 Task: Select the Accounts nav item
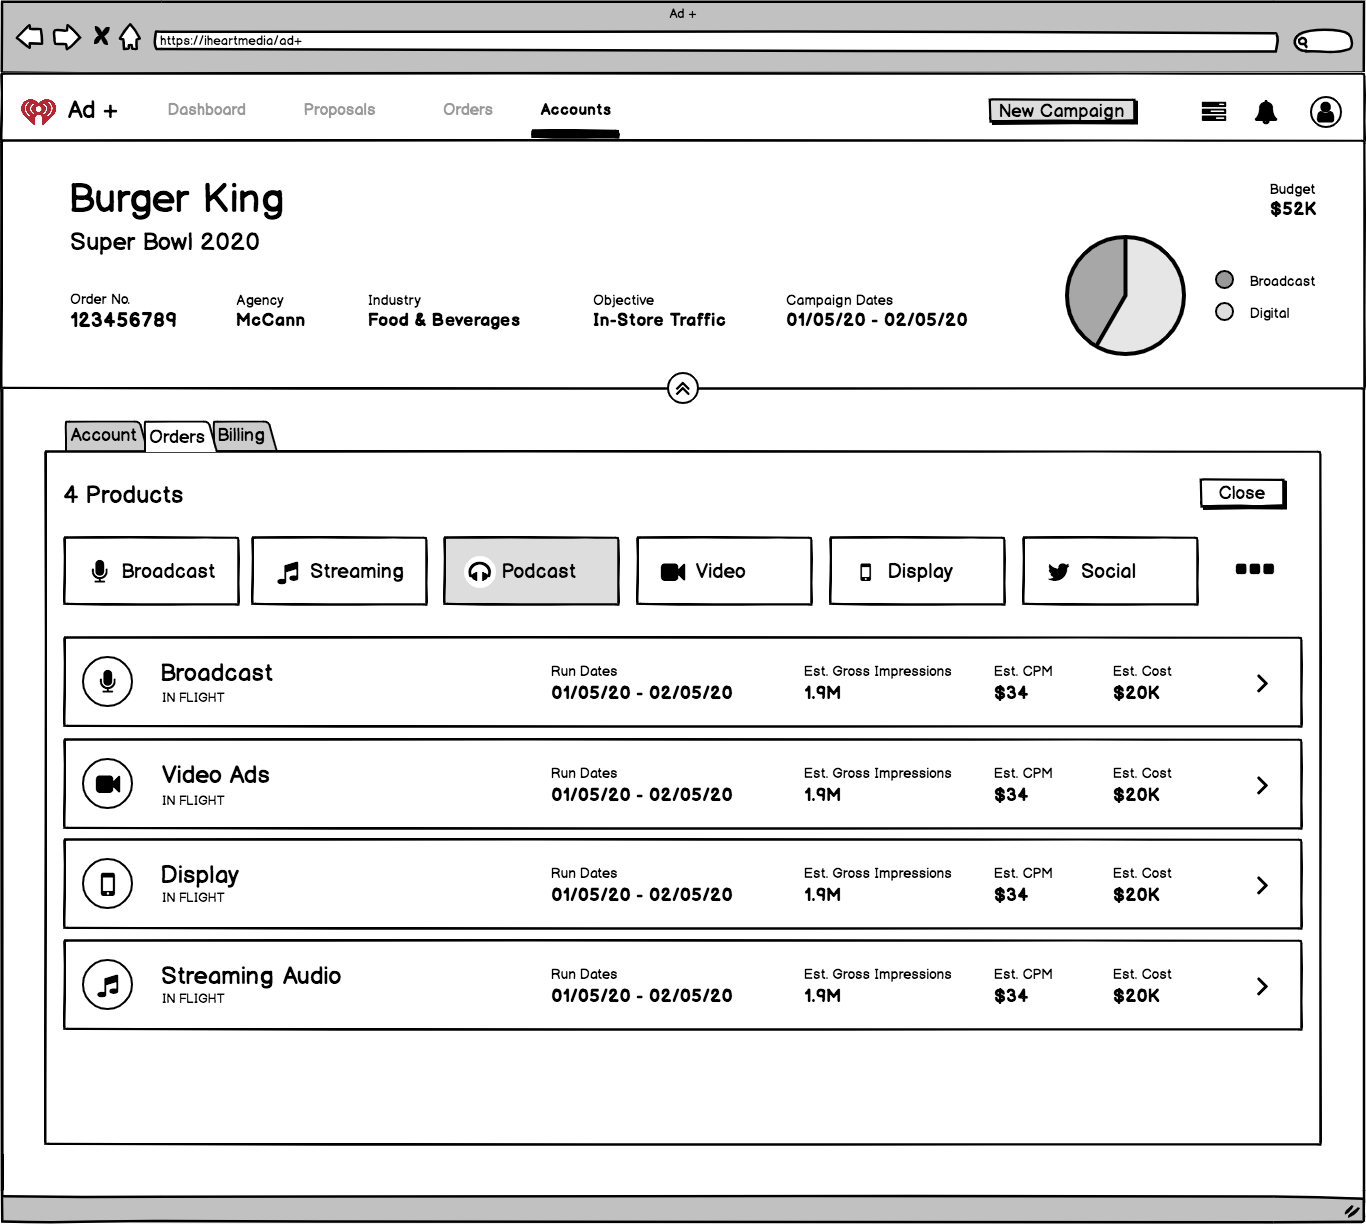[576, 110]
